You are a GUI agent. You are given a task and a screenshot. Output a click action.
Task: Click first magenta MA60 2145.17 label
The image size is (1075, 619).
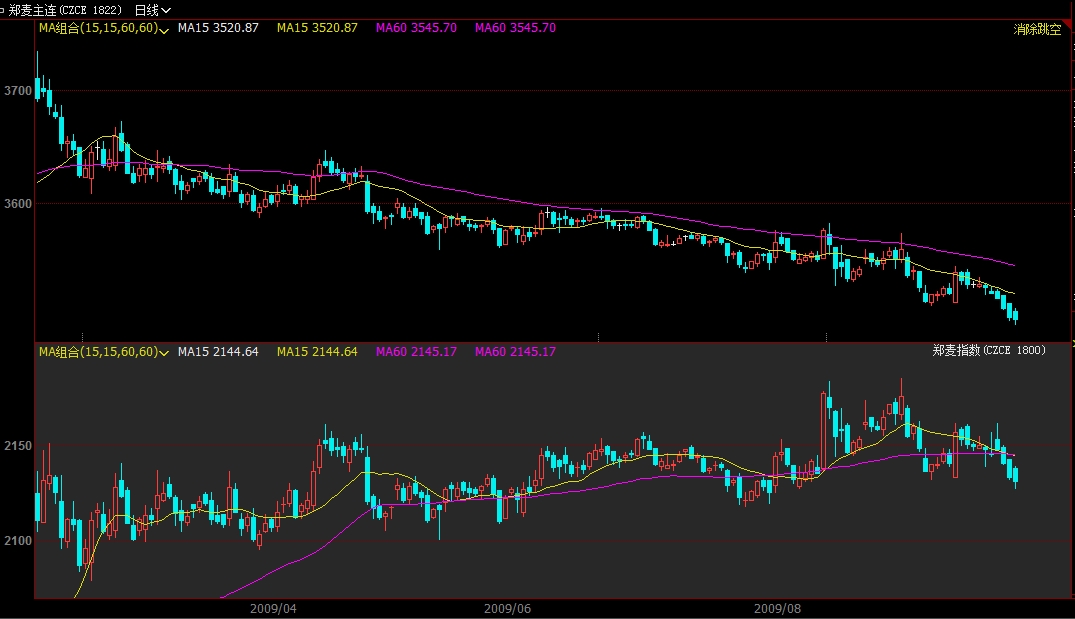[x=416, y=352]
